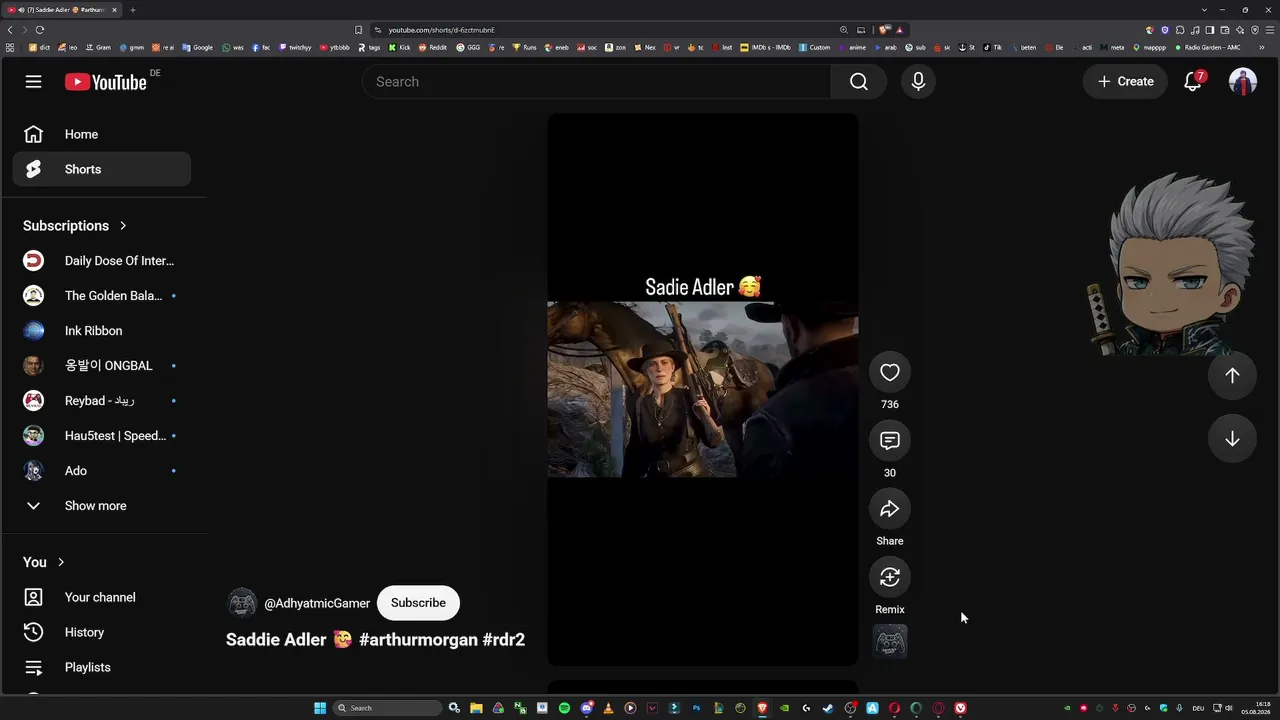Subscribe to AdhyatmicGamer
This screenshot has height=720, width=1280.
[418, 603]
